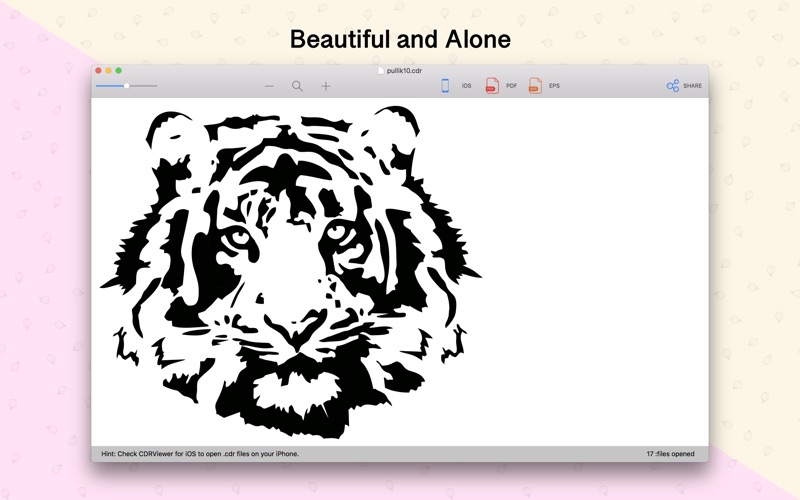Click the EPS label
This screenshot has height=500, width=800.
pos(554,86)
